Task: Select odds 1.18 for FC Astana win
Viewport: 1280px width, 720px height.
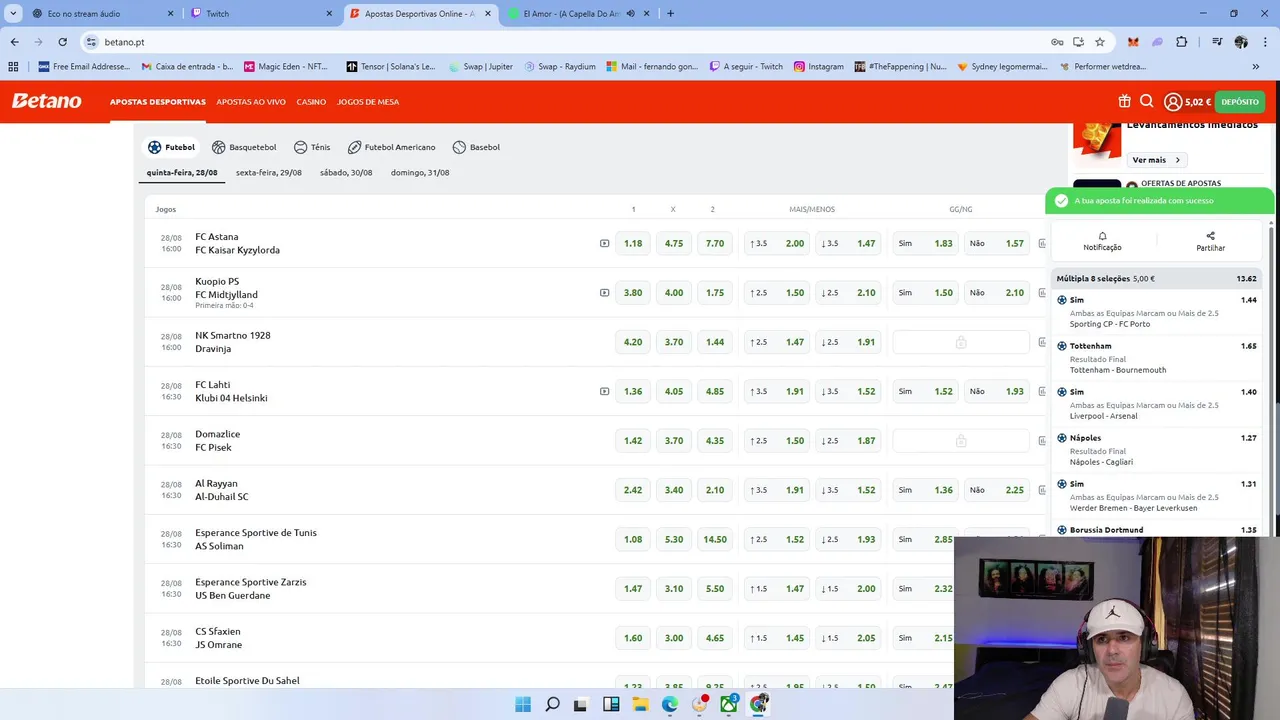Action: (x=633, y=243)
